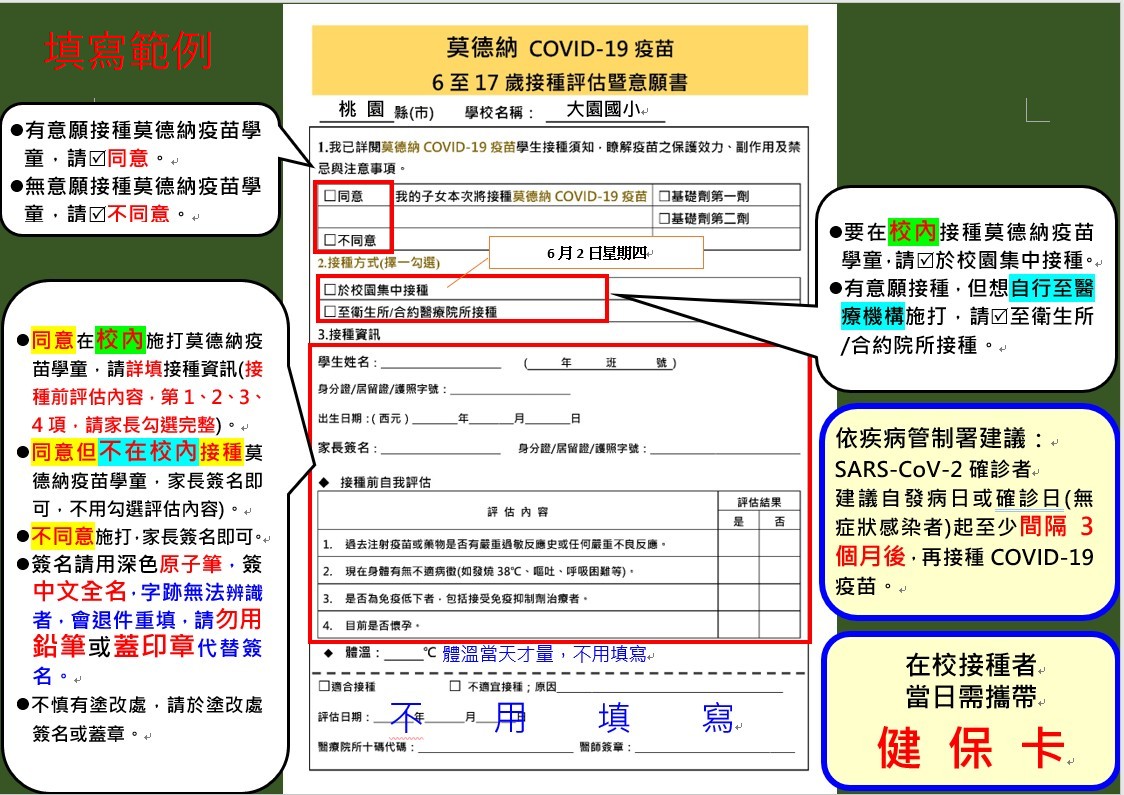This screenshot has height=795, width=1124.
Task: Tick the 基礎劑第一劑 checkbox
Action: point(664,197)
